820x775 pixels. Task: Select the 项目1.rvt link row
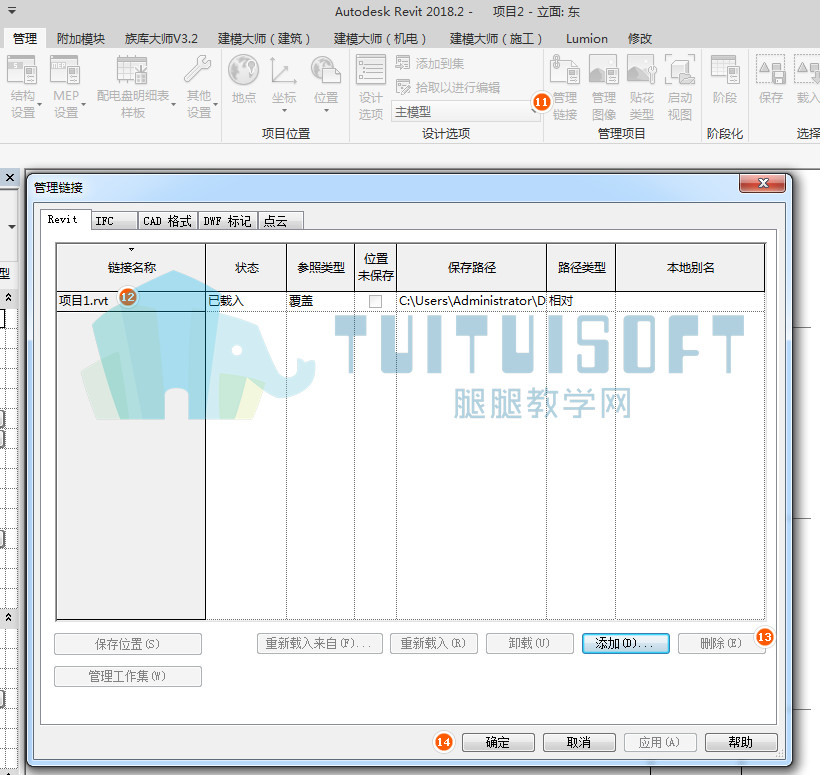pyautogui.click(x=410, y=301)
